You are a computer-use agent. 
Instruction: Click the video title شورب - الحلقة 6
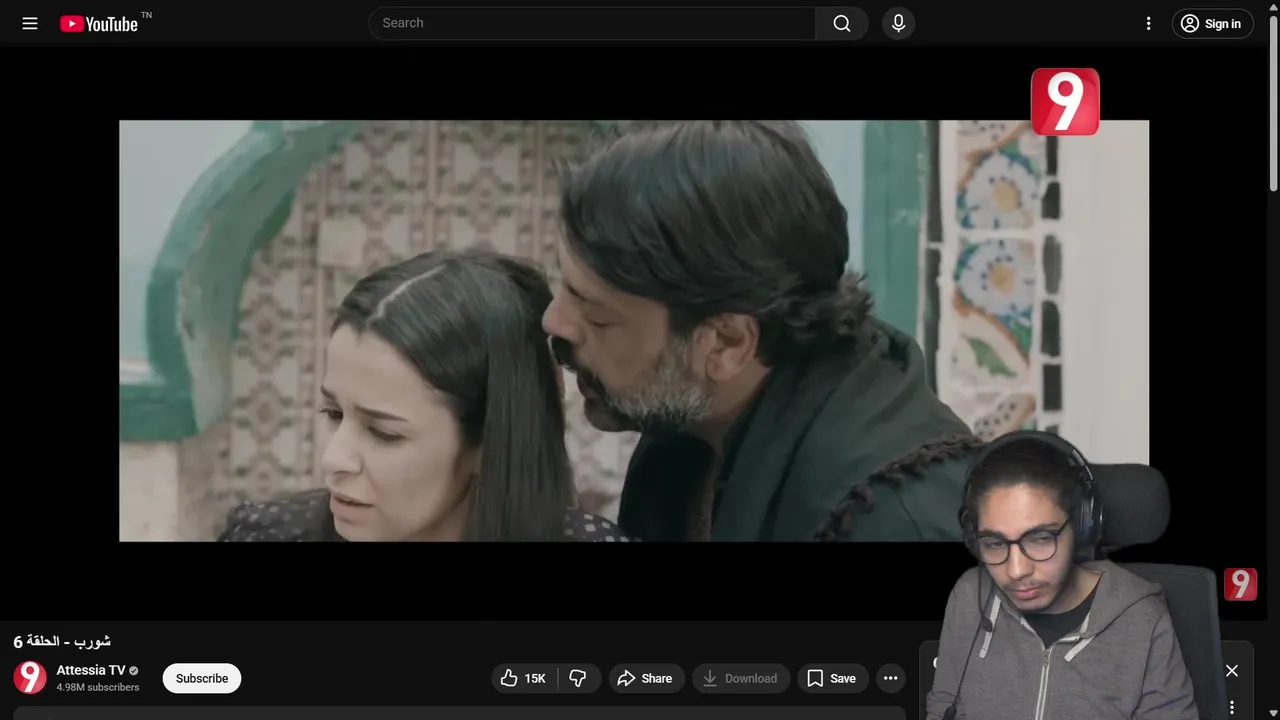(62, 641)
